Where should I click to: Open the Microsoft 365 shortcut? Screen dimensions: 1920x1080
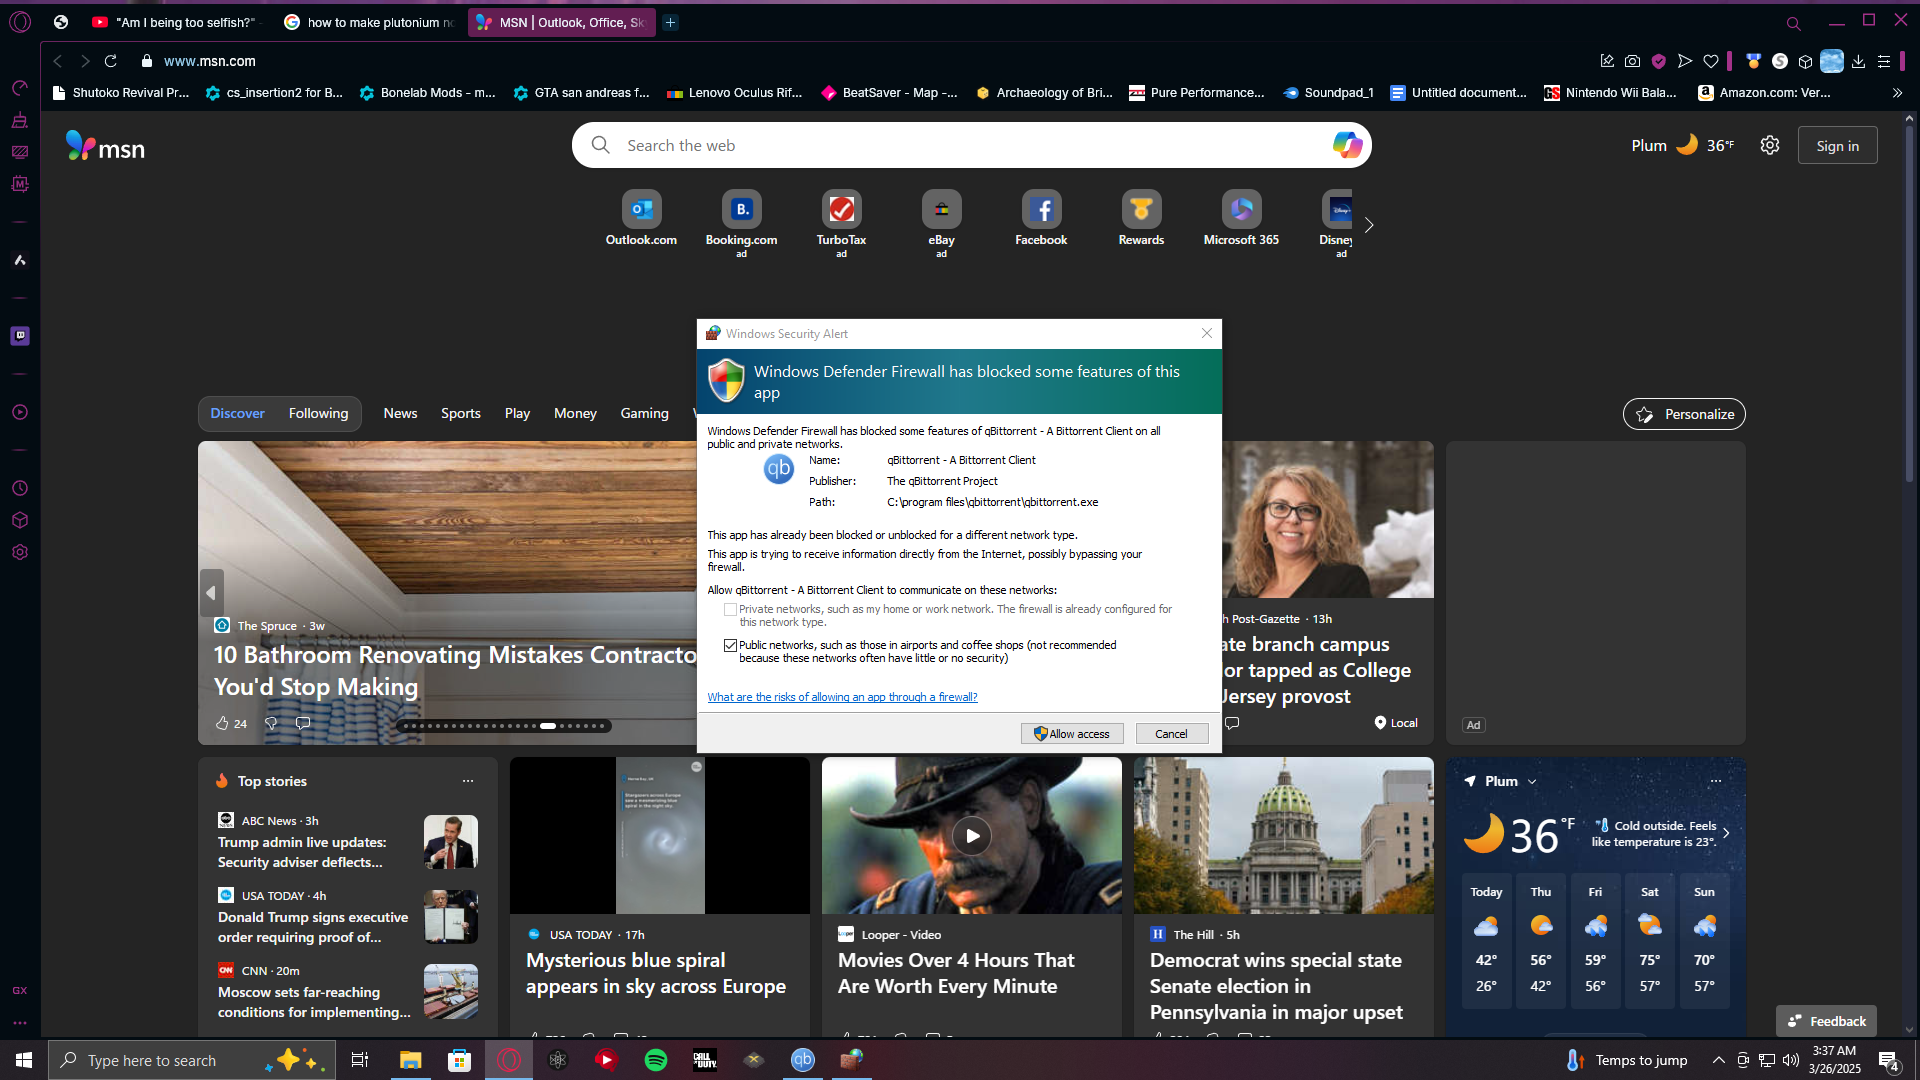point(1241,219)
